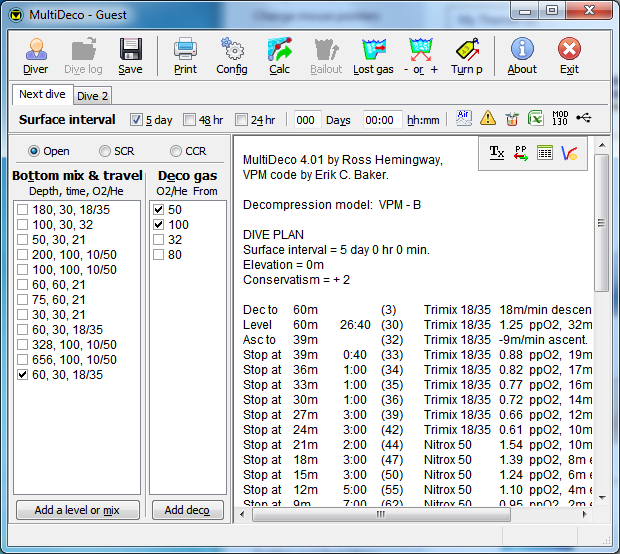Check the 328, 100, 10/50 bottom mix
Image resolution: width=620 pixels, height=554 pixels.
point(23,345)
